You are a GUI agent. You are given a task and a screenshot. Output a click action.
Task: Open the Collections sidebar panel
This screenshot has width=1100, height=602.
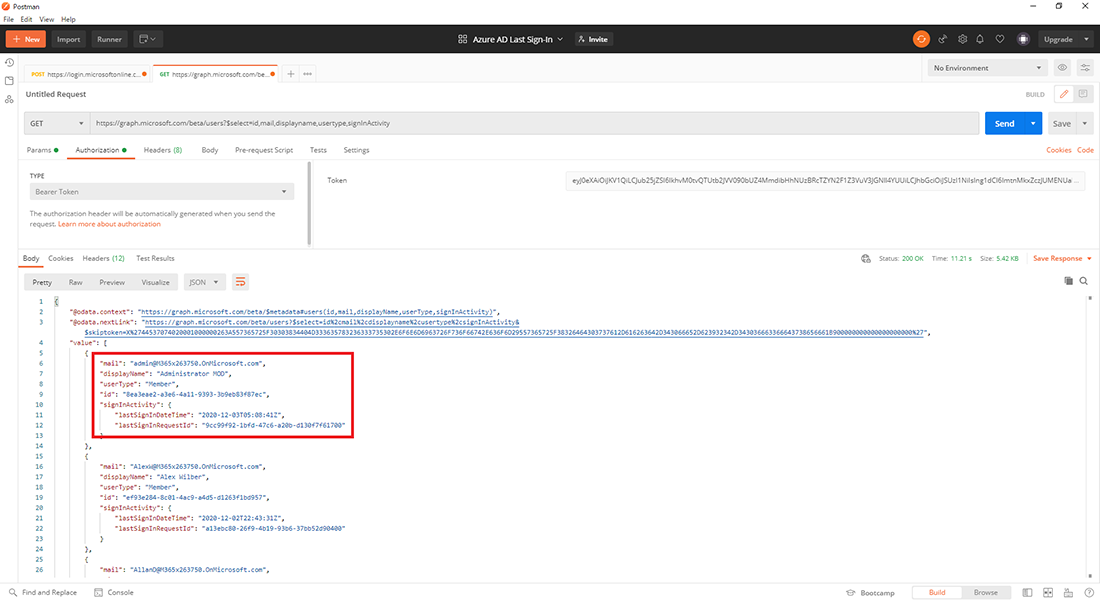click(x=9, y=81)
